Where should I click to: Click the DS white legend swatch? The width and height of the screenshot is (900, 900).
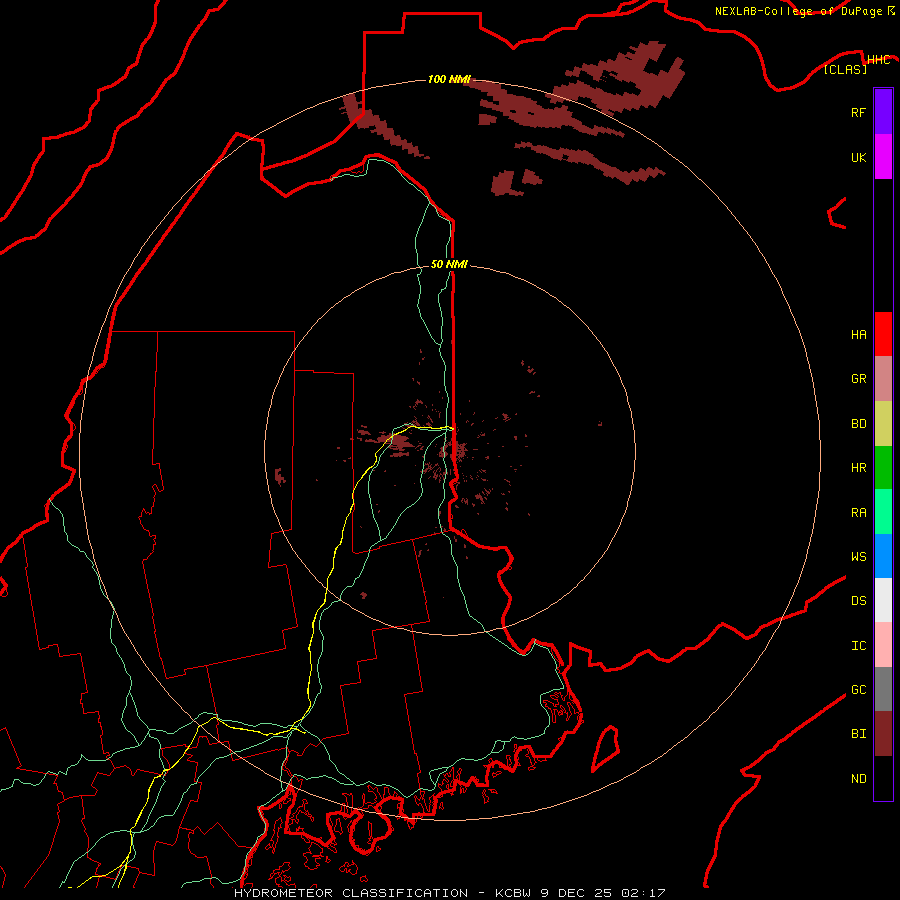click(883, 600)
